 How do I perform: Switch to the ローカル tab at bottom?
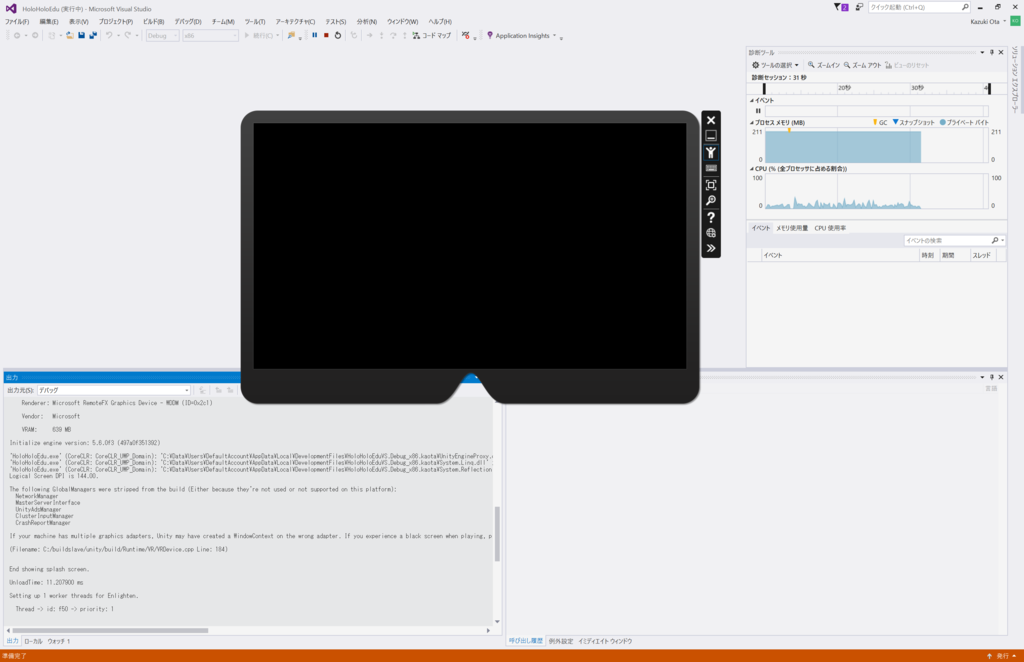click(33, 641)
